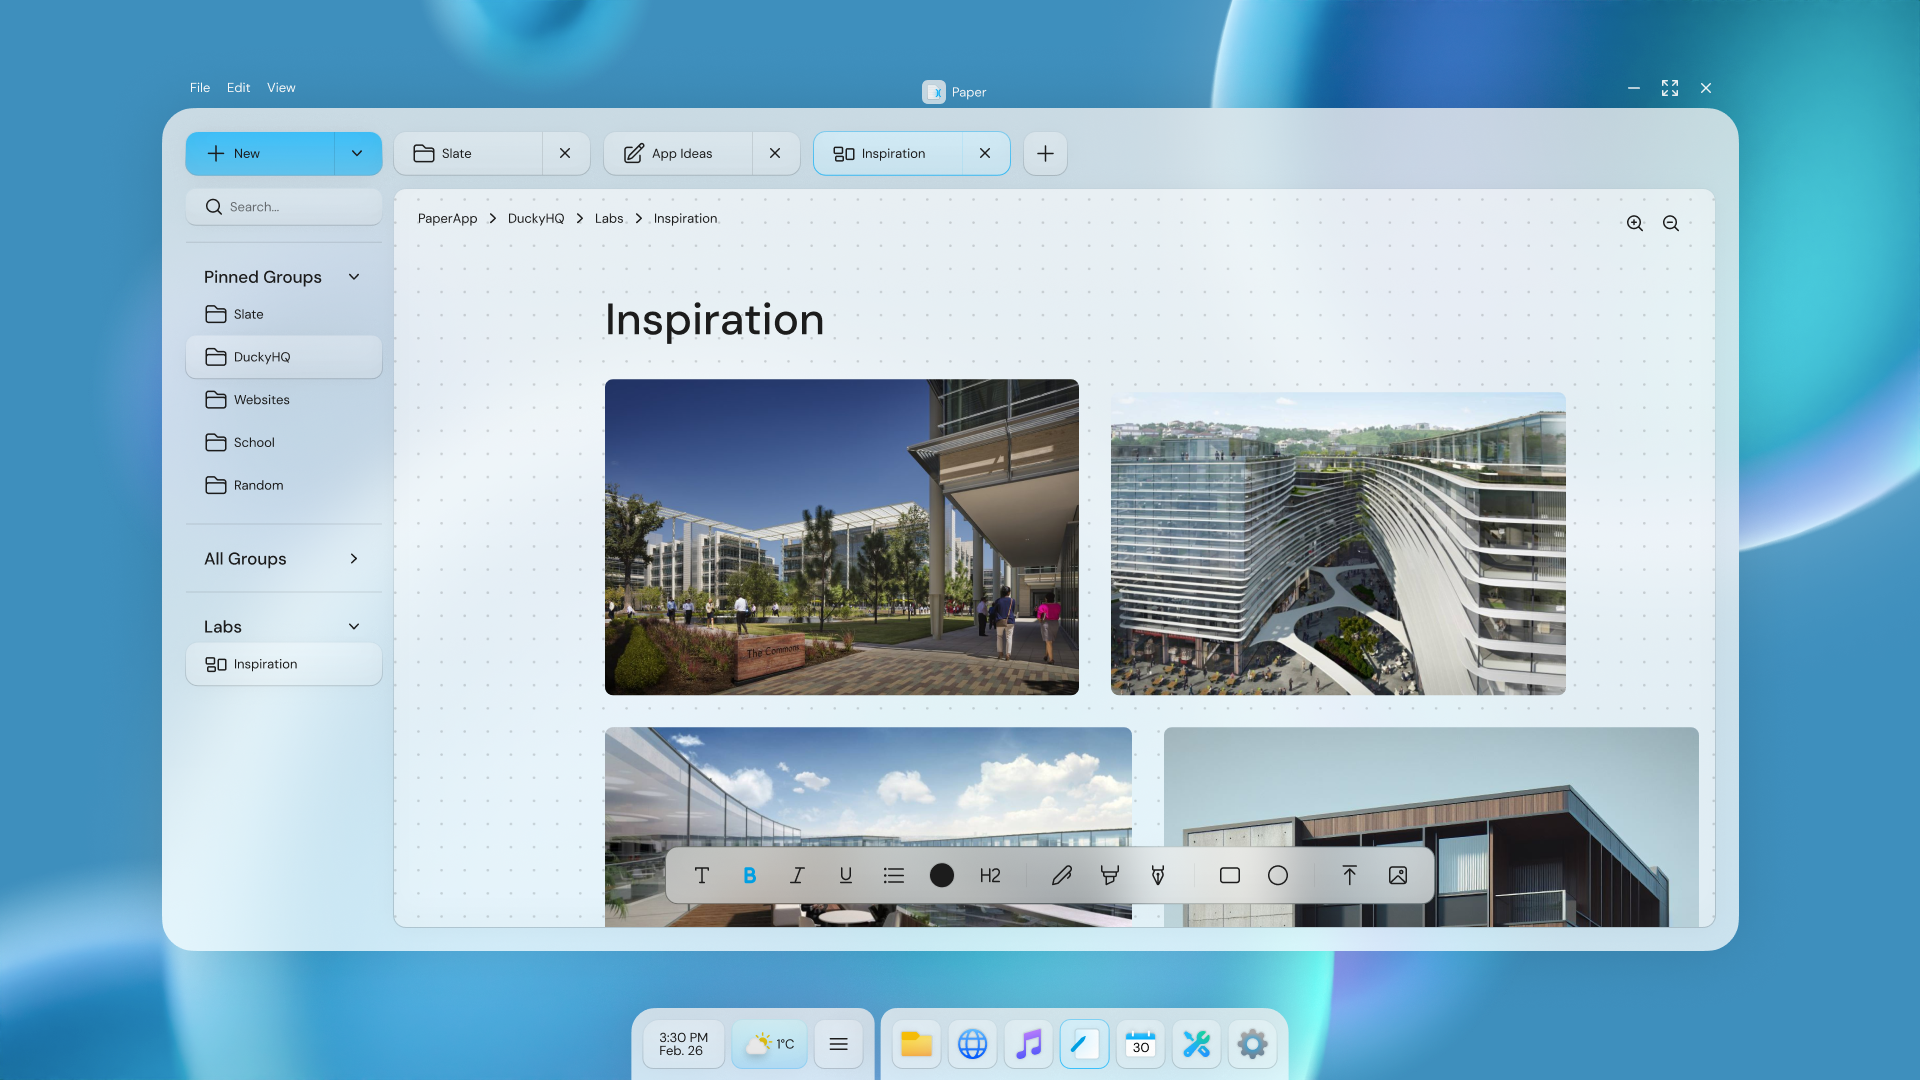Click the Inspiration page title
Screen dimensions: 1920x1080
[714, 320]
